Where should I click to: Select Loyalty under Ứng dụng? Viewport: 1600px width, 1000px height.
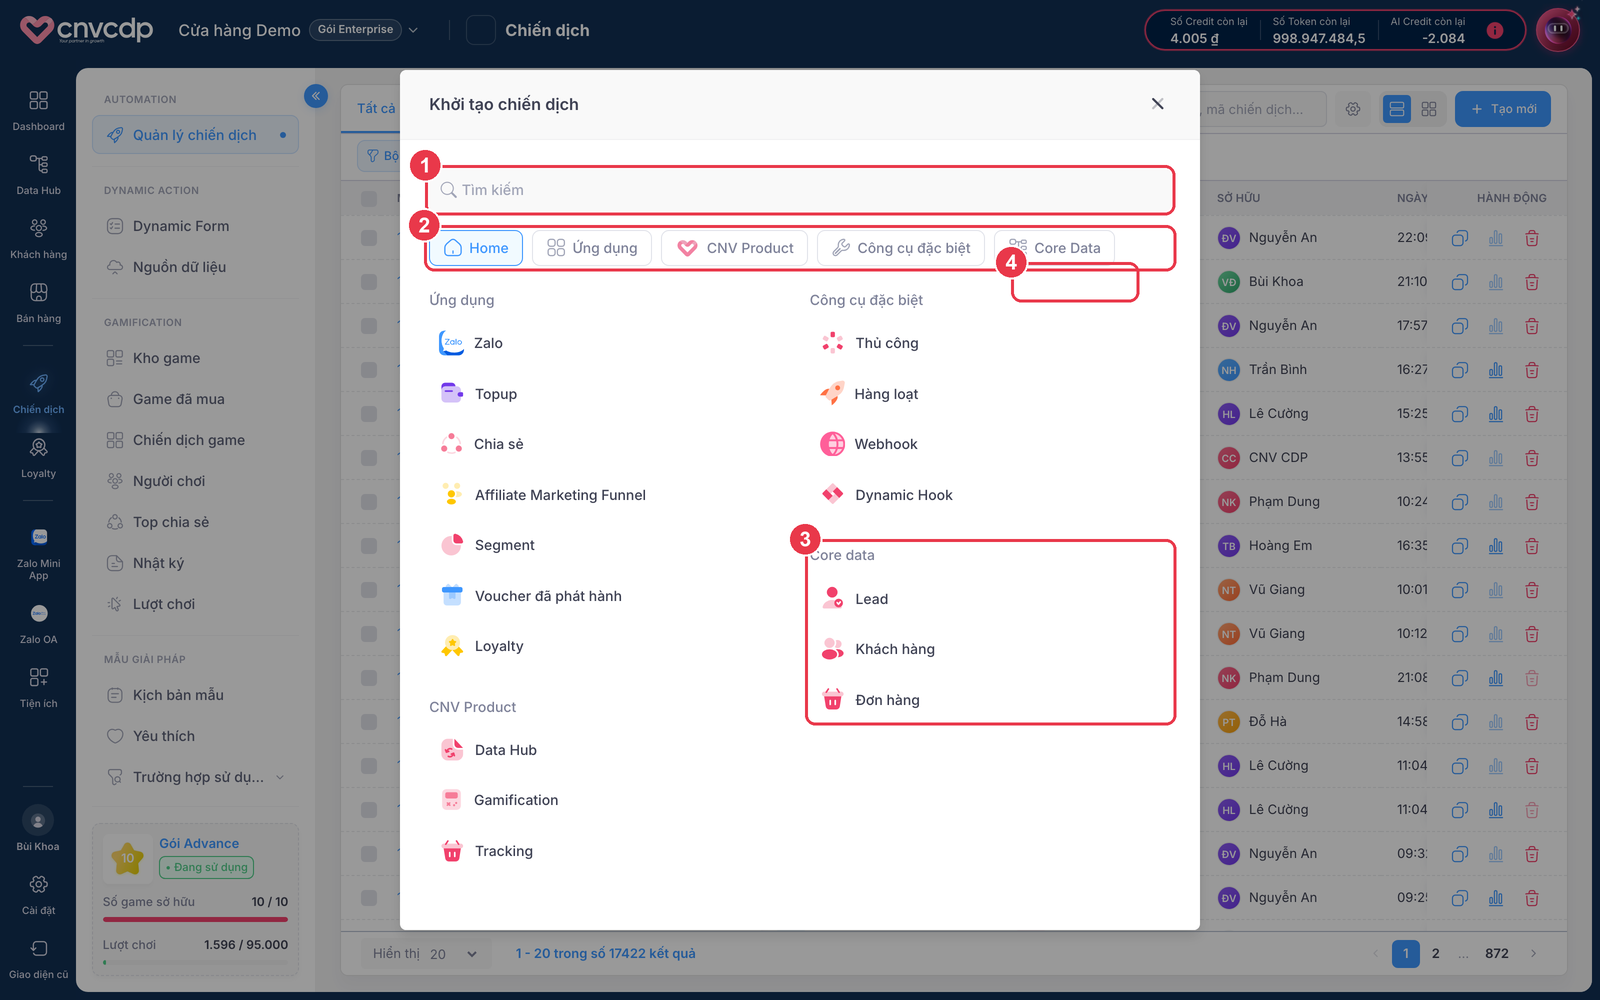click(x=481, y=646)
